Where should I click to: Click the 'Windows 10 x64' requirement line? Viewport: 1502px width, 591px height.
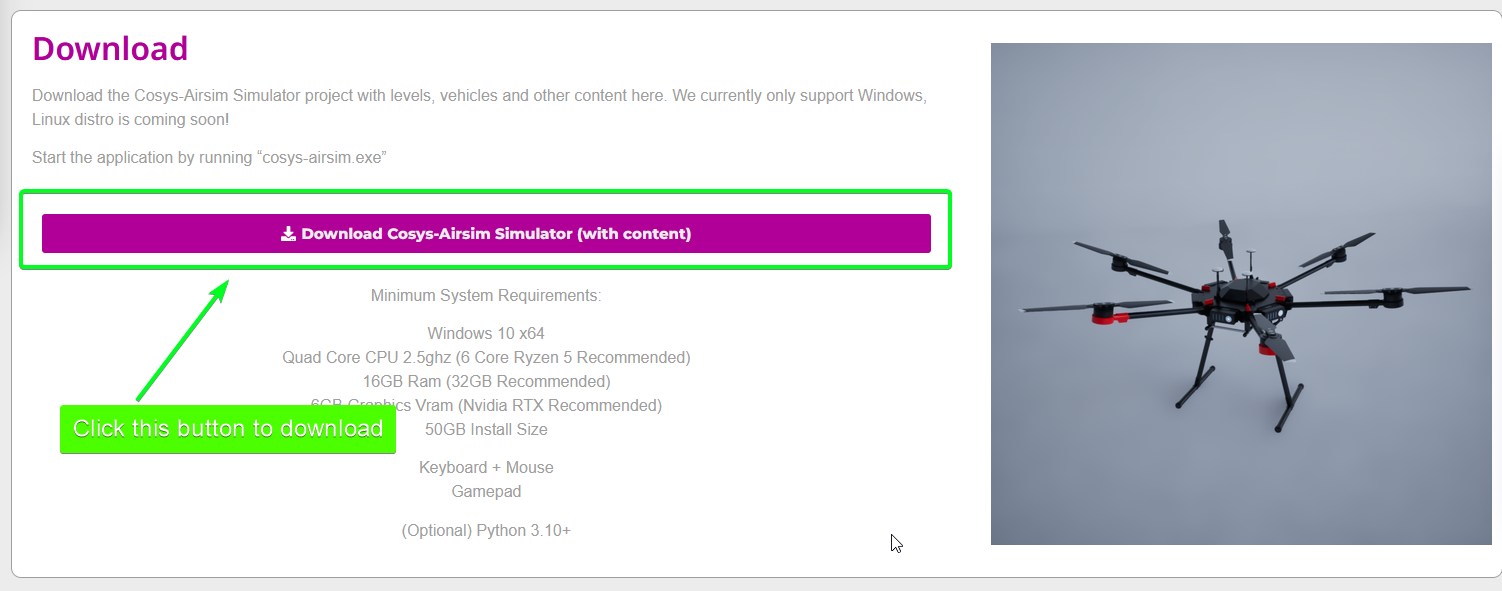point(486,333)
